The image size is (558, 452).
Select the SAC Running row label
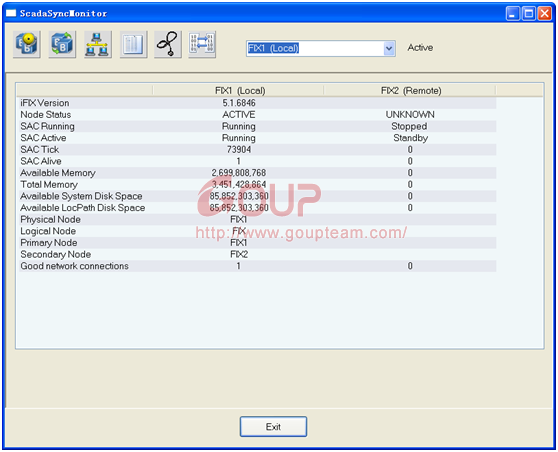pos(47,126)
